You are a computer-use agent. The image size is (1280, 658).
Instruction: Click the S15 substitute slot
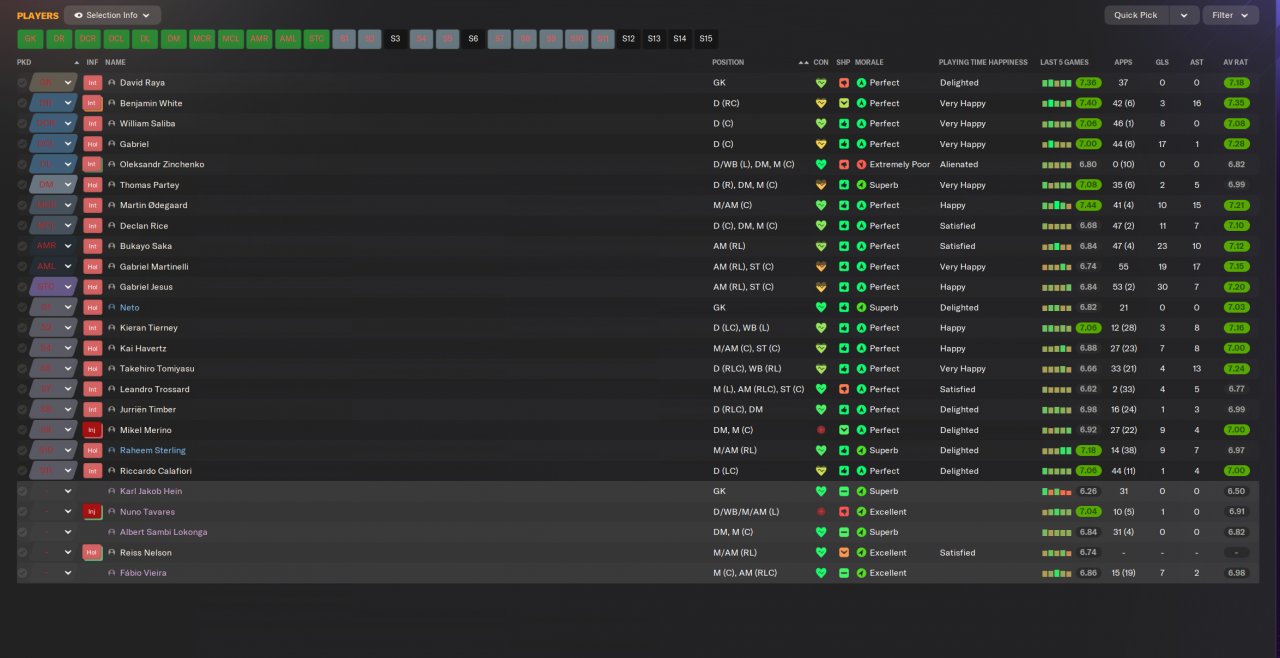point(706,39)
